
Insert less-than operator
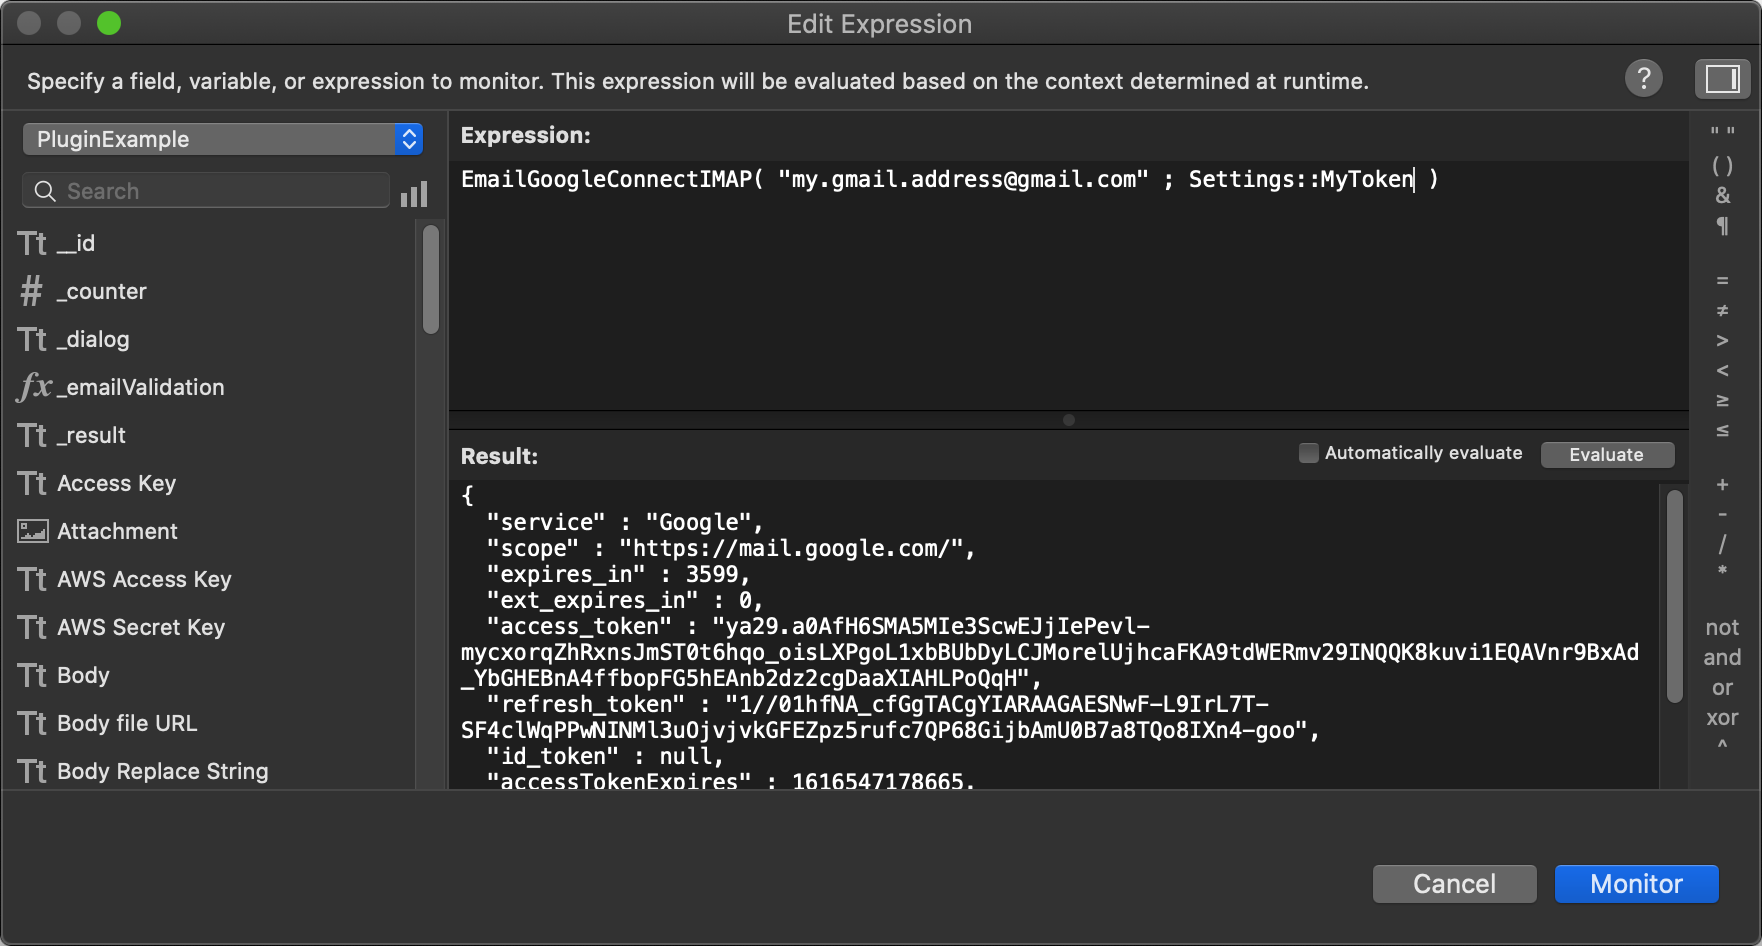(1722, 371)
